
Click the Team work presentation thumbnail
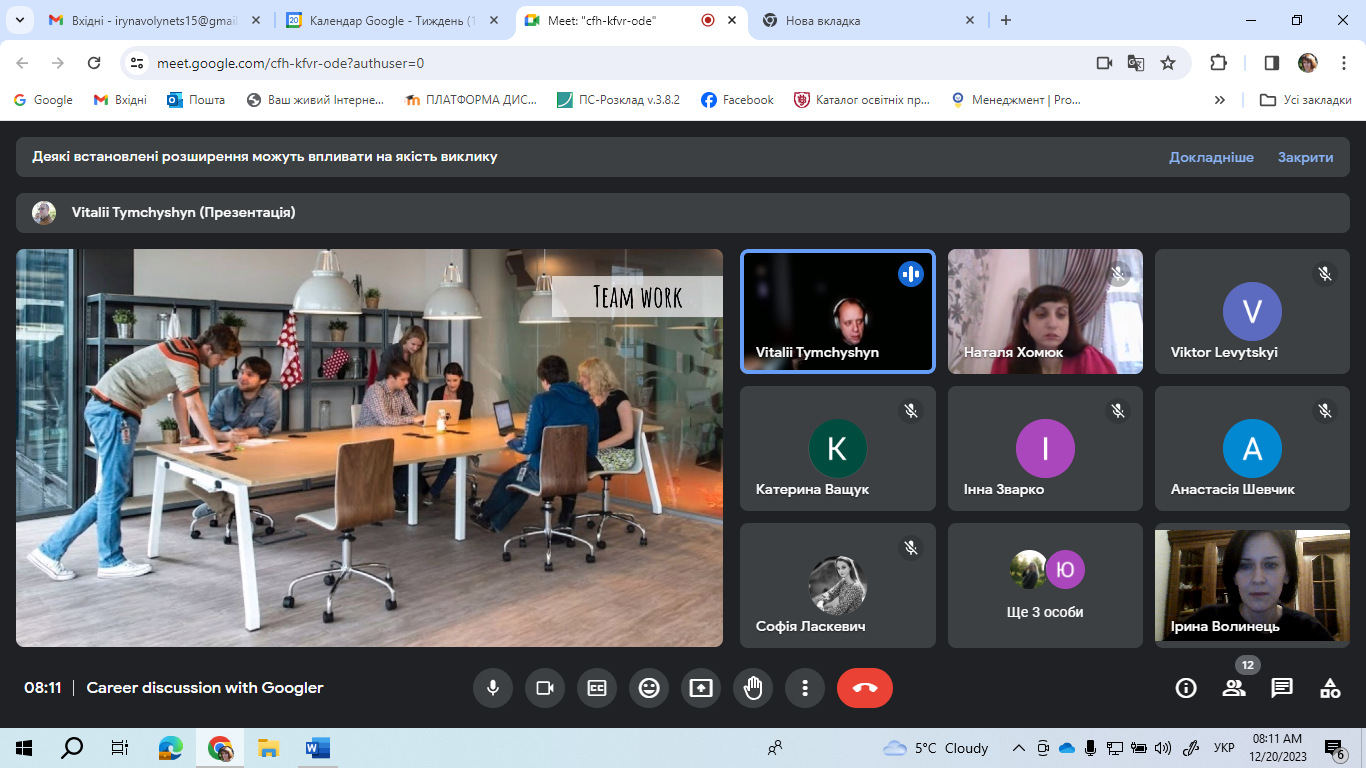point(369,447)
